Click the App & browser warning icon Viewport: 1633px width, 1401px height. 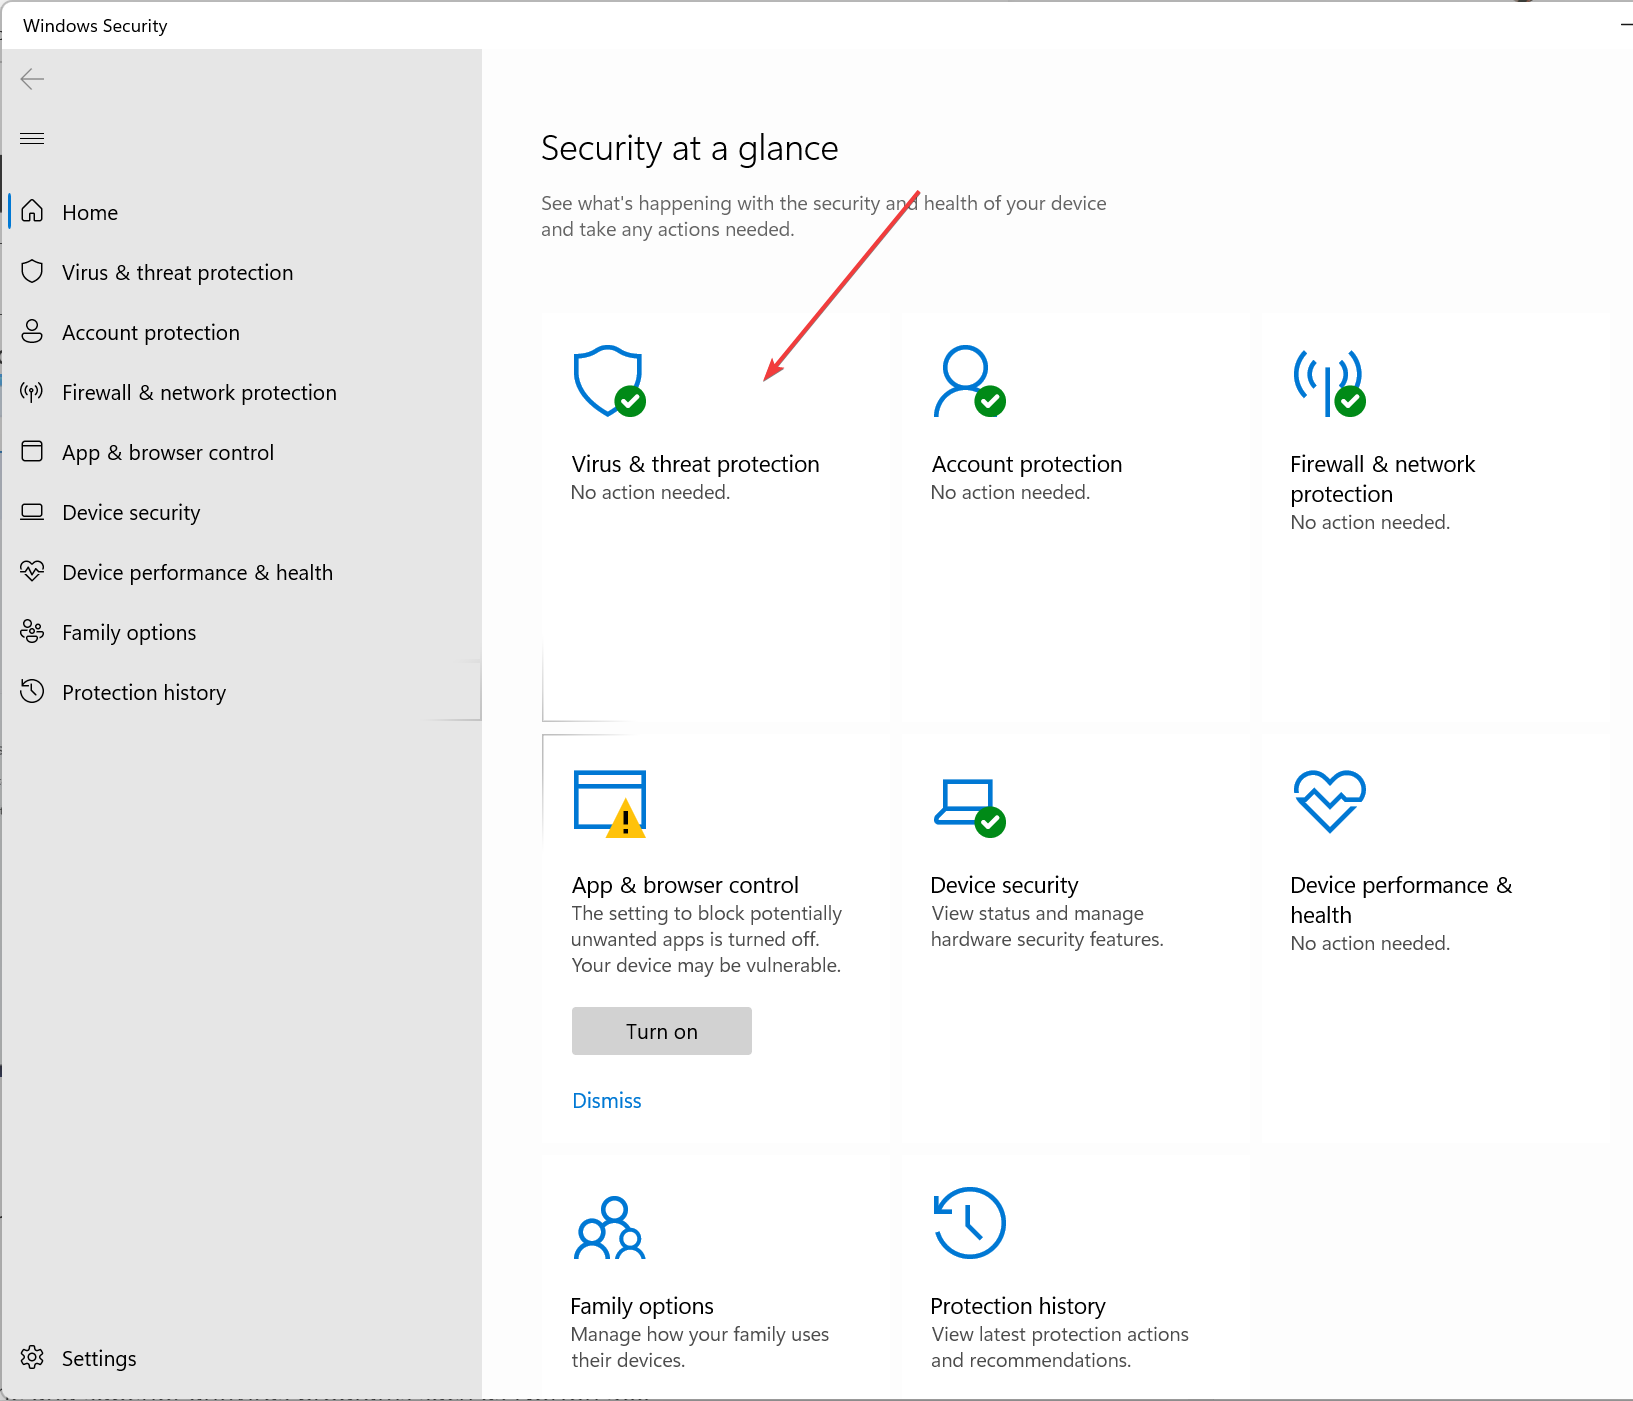(x=610, y=803)
